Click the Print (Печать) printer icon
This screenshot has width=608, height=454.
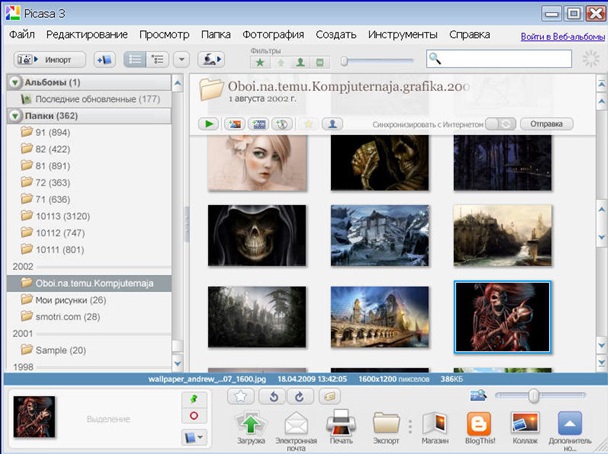[340, 423]
